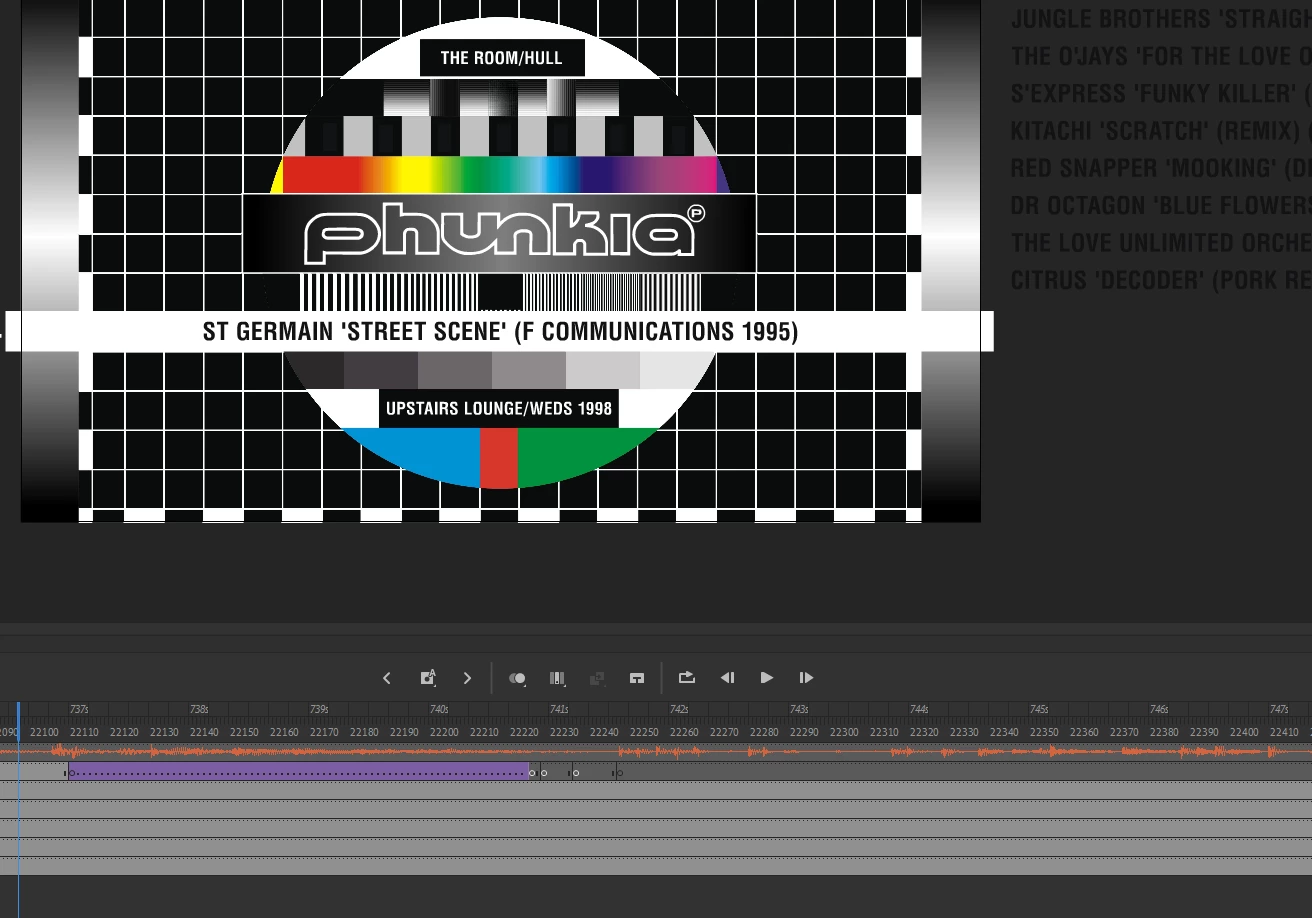Click frame number 22400 on the ruler
The image size is (1312, 918).
coord(1244,732)
